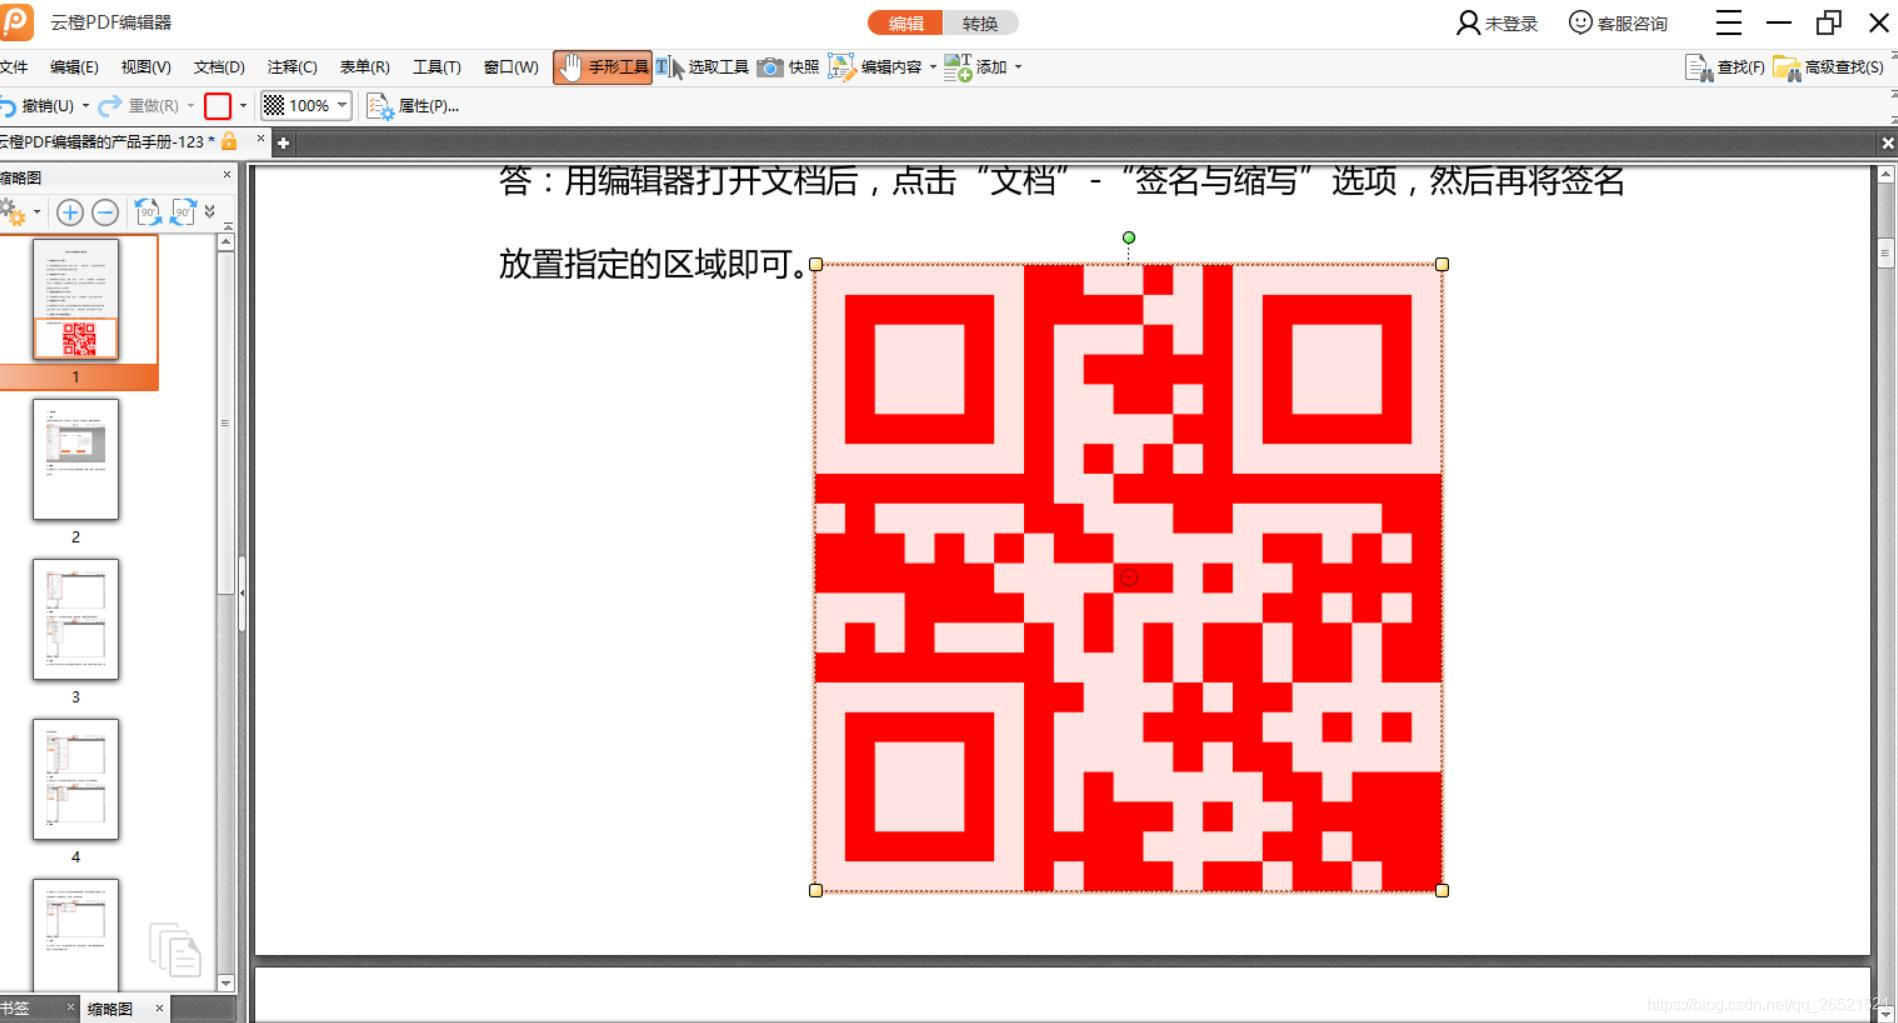Select page 4 thumbnail

point(76,780)
